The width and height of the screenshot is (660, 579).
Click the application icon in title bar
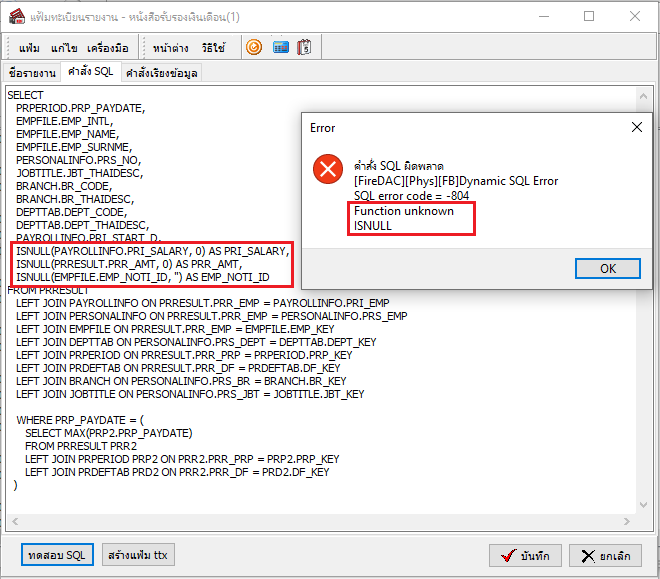coord(14,16)
